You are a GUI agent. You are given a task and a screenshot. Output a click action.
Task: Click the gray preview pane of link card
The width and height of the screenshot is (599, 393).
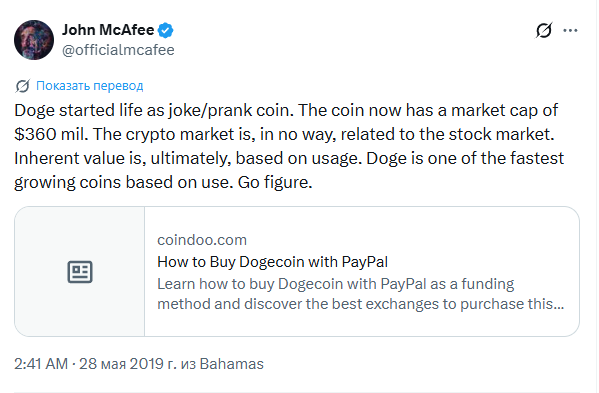coord(79,272)
